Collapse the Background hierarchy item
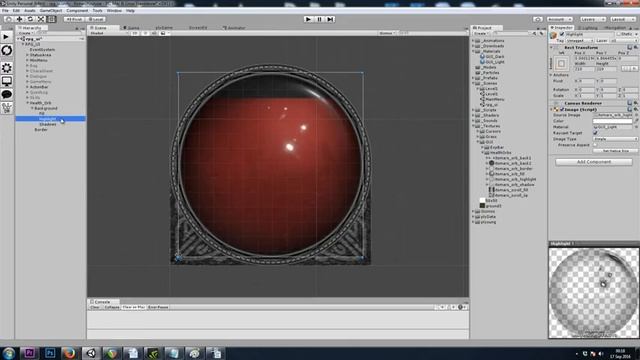 pyautogui.click(x=32, y=108)
